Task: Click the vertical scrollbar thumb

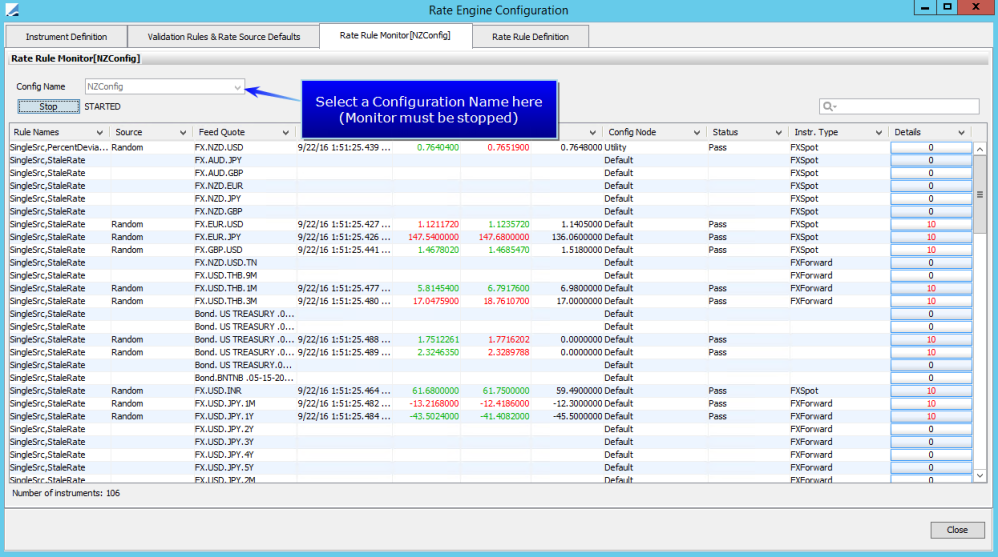Action: tap(980, 195)
